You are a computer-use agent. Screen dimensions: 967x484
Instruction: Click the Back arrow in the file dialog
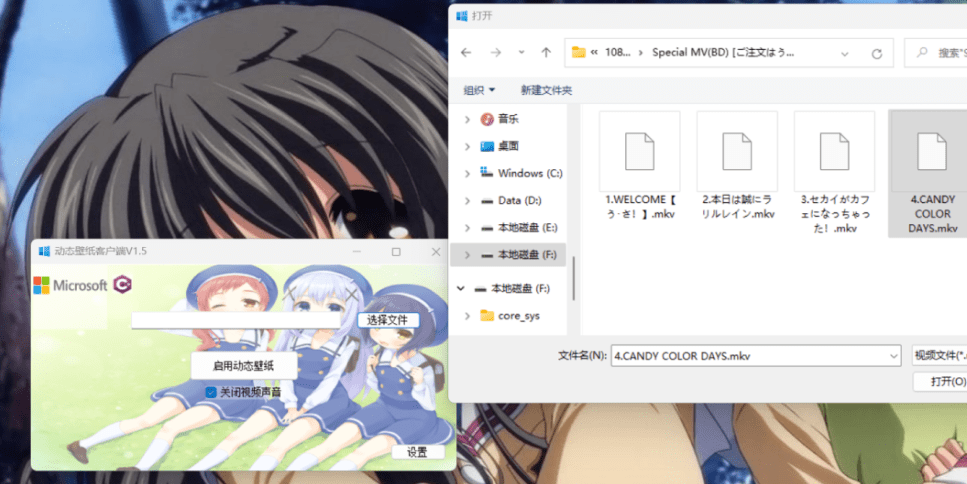[x=466, y=52]
